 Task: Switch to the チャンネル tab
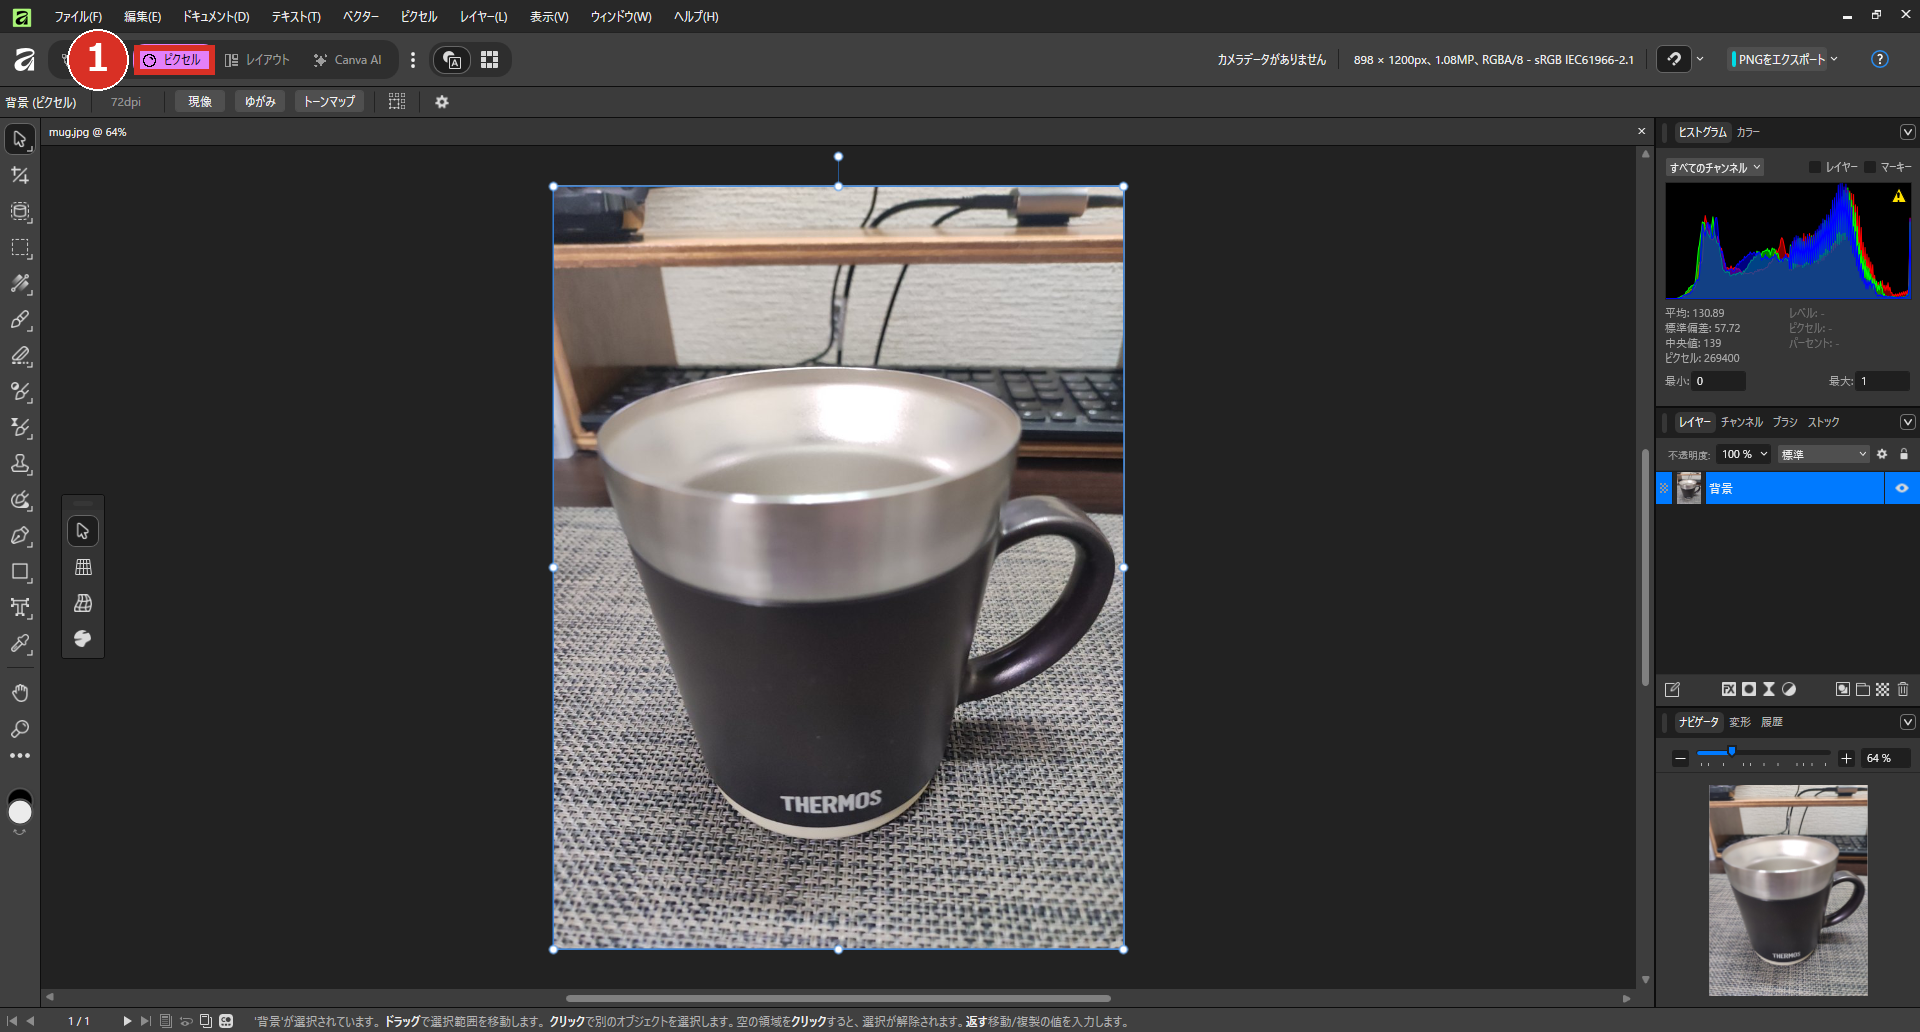pos(1742,422)
